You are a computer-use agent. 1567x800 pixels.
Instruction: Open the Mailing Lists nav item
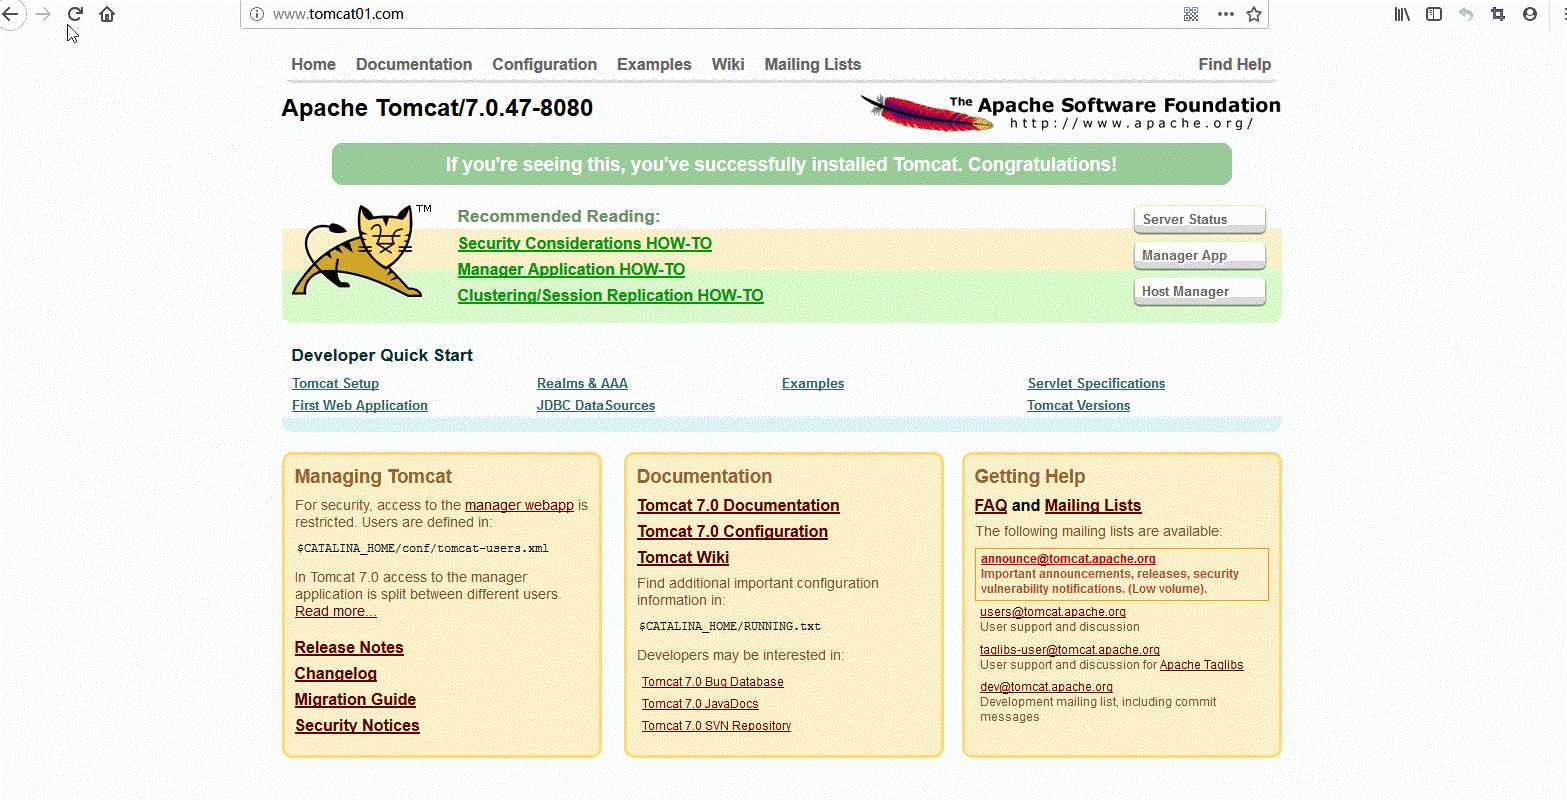812,64
